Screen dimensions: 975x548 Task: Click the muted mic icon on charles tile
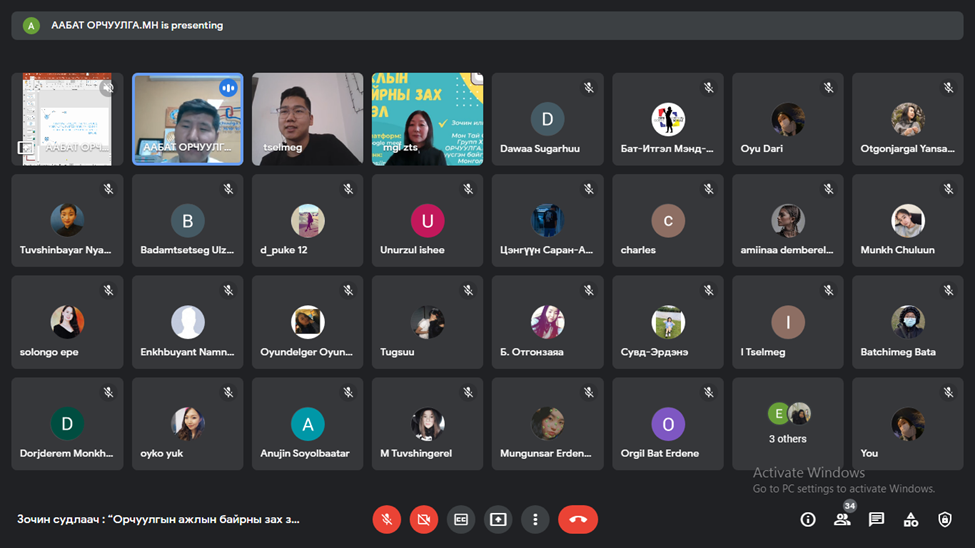(x=708, y=189)
